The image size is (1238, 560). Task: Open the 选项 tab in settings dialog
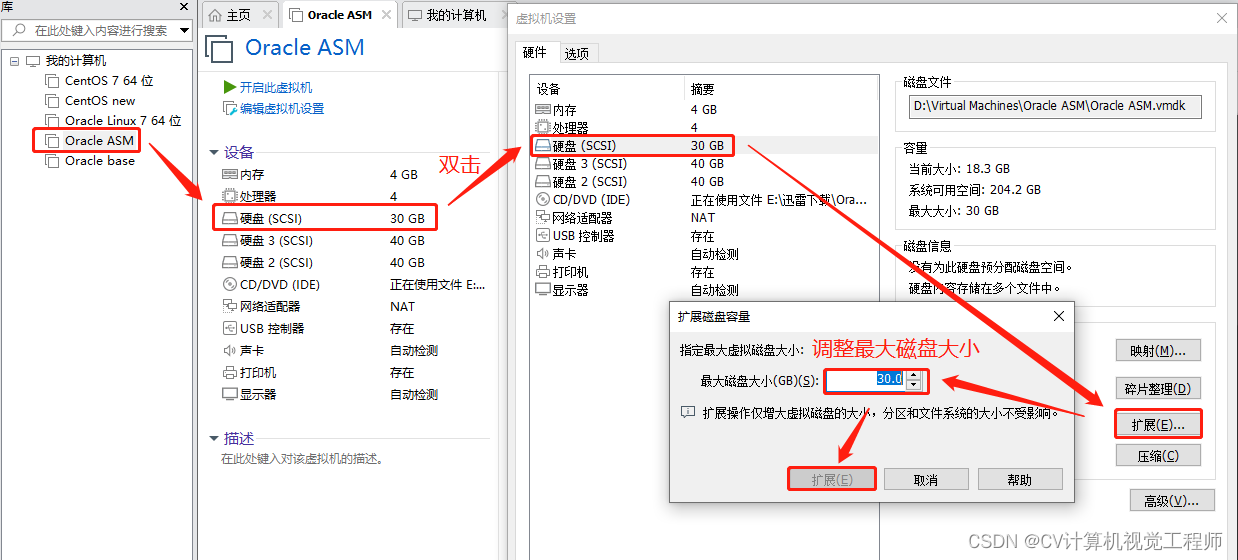point(576,53)
